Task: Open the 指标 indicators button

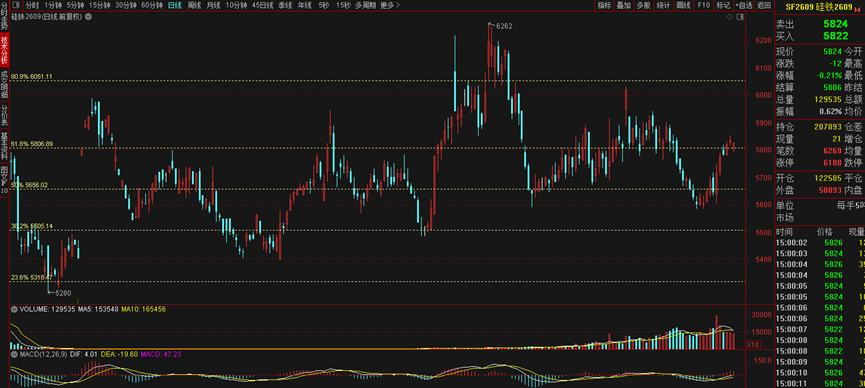Action: point(604,5)
